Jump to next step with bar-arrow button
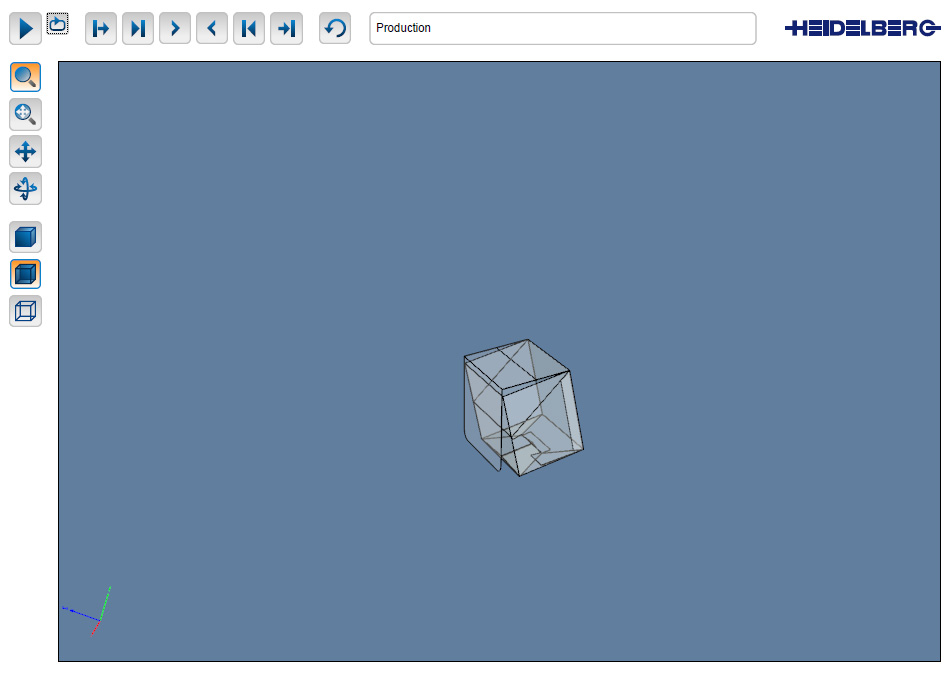Image resolution: width=950 pixels, height=676 pixels. [x=101, y=28]
